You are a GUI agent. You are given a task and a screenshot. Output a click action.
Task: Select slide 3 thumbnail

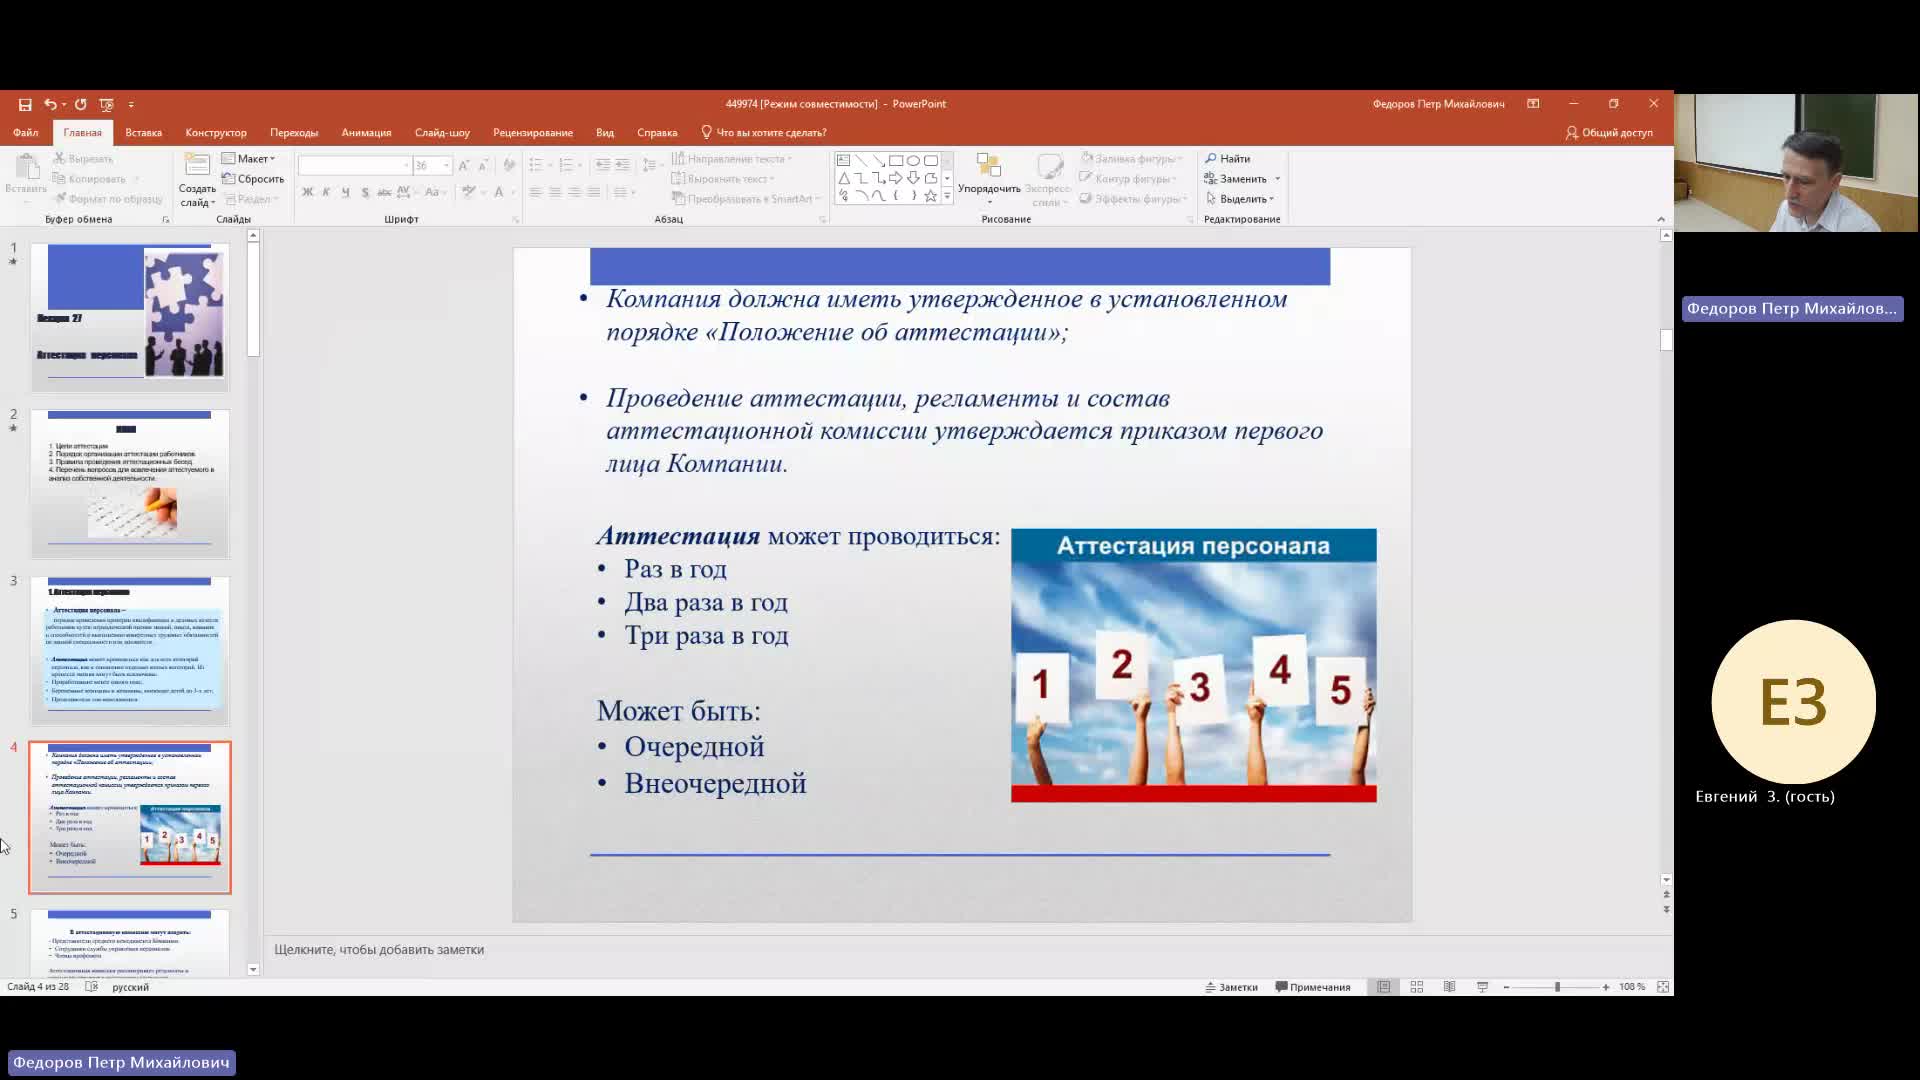click(130, 650)
